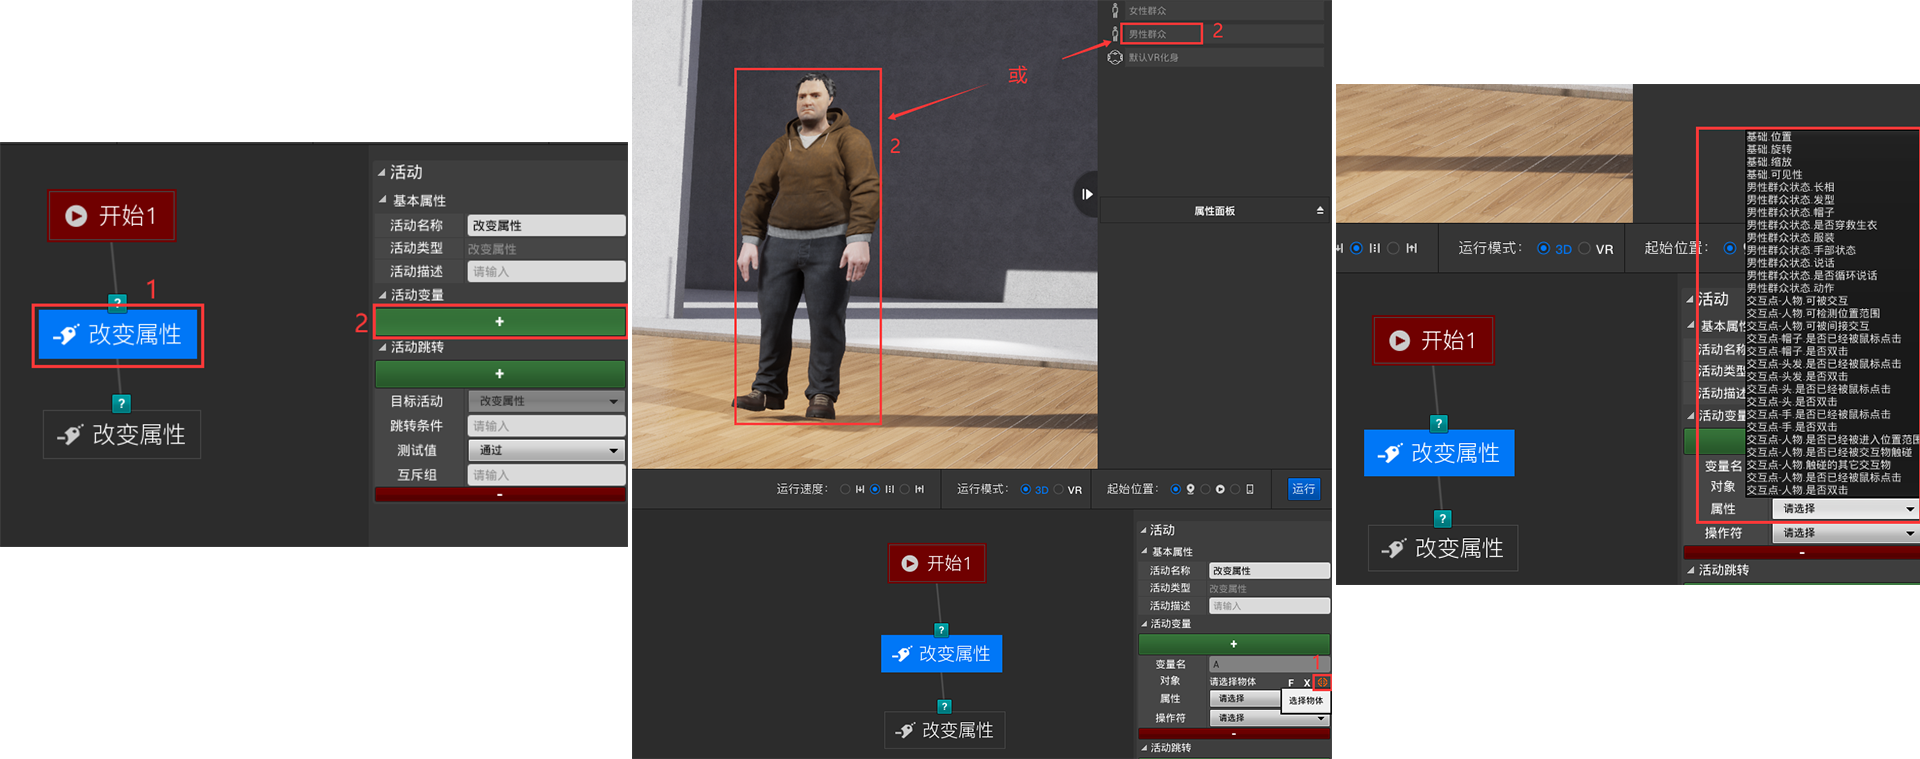Select second 起始位置 radio with circle icon
The image size is (1920, 759).
click(1205, 489)
